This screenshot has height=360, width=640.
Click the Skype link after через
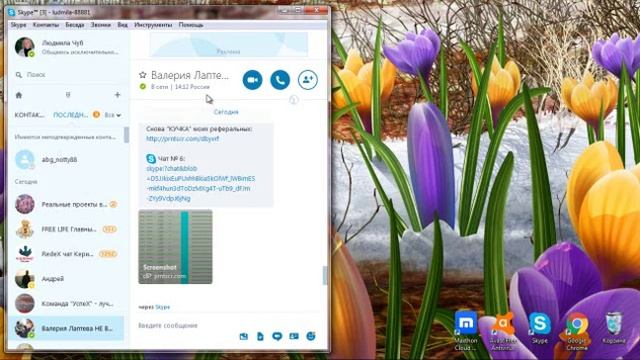click(x=162, y=307)
